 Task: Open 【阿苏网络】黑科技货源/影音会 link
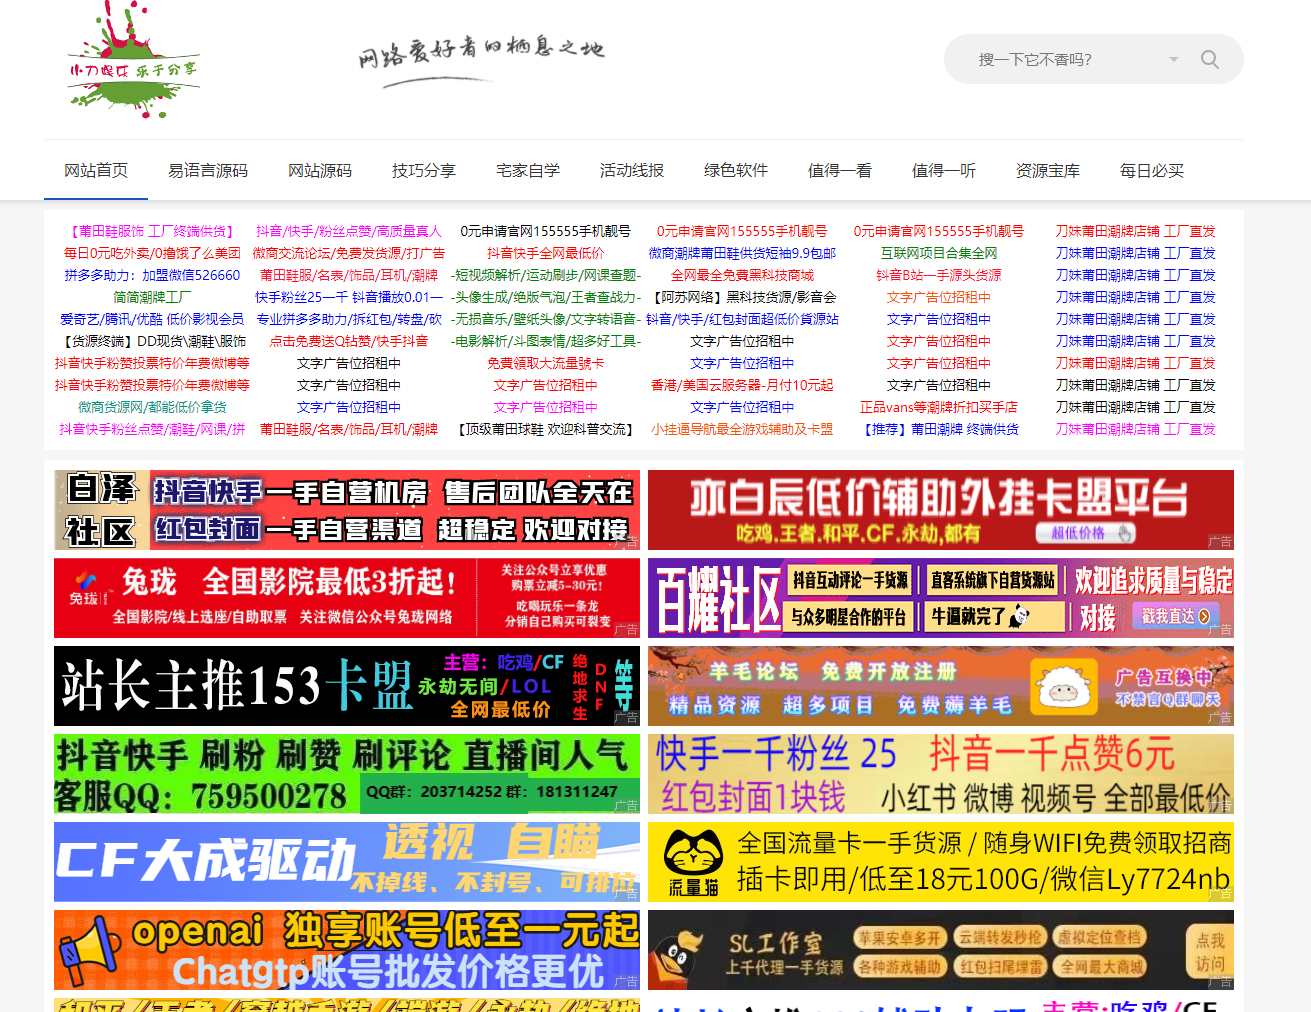[742, 297]
